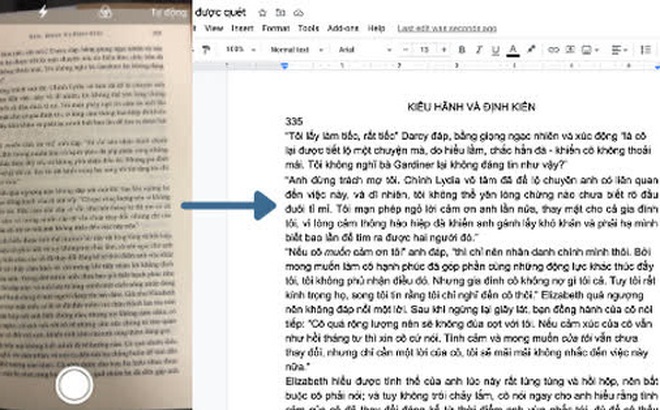Click the move to folder icon
Screen dimensions: 660x410
click(x=280, y=13)
